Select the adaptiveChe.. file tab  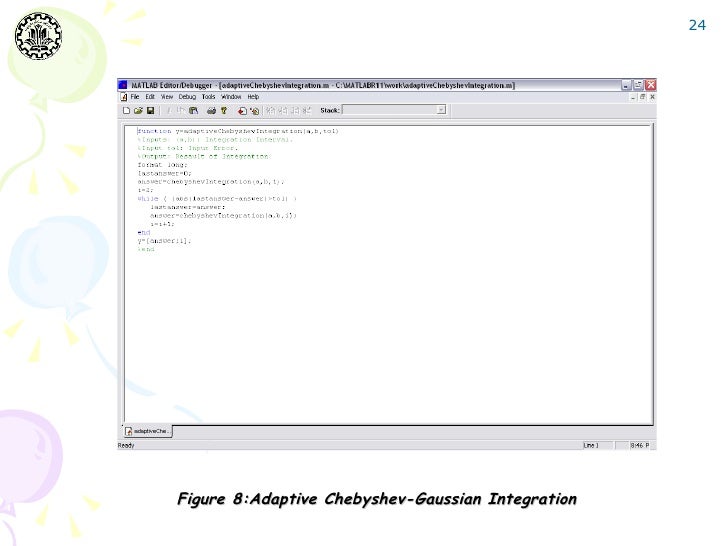click(148, 431)
